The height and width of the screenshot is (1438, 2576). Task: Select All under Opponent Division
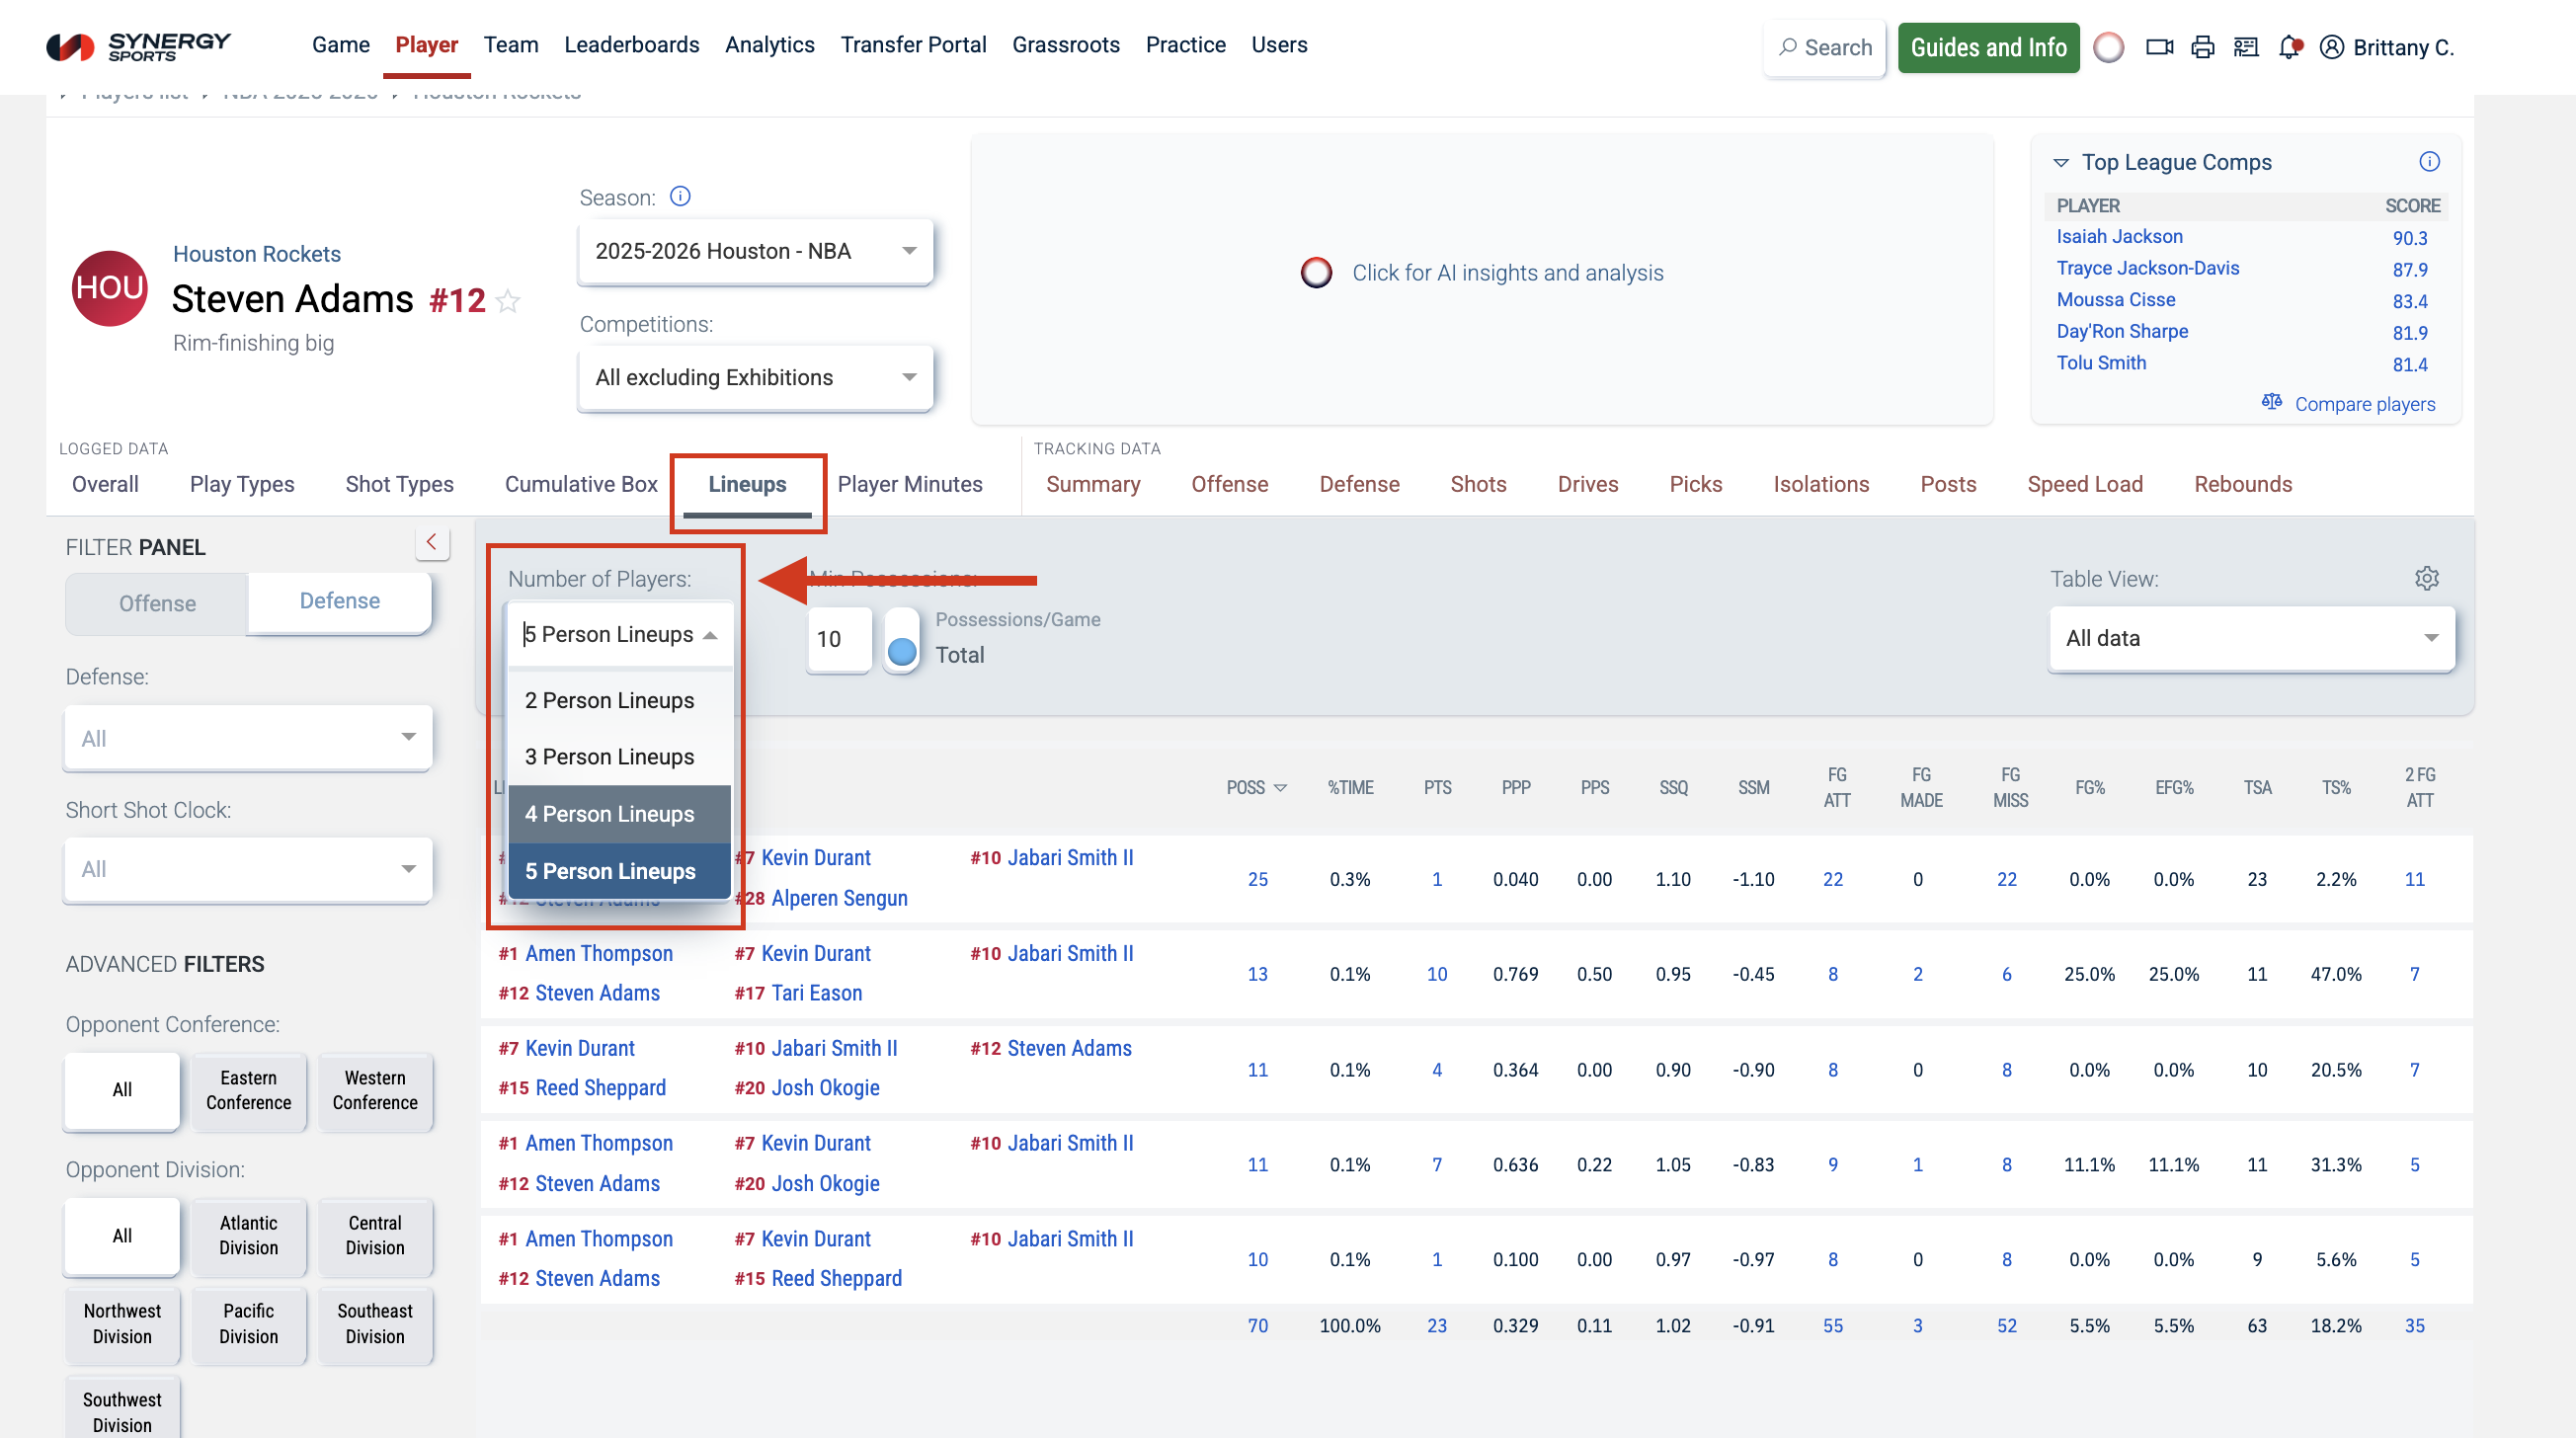[x=122, y=1235]
